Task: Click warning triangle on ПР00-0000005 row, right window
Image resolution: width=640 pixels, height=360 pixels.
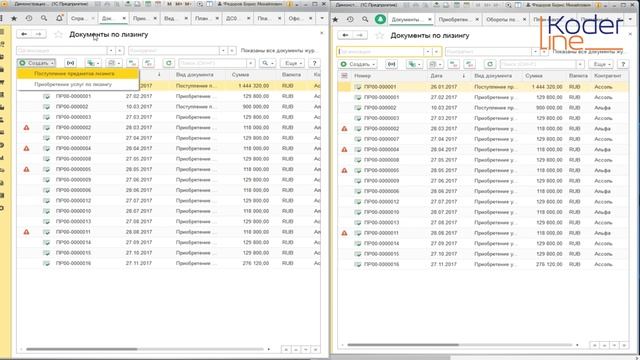Action: (344, 170)
